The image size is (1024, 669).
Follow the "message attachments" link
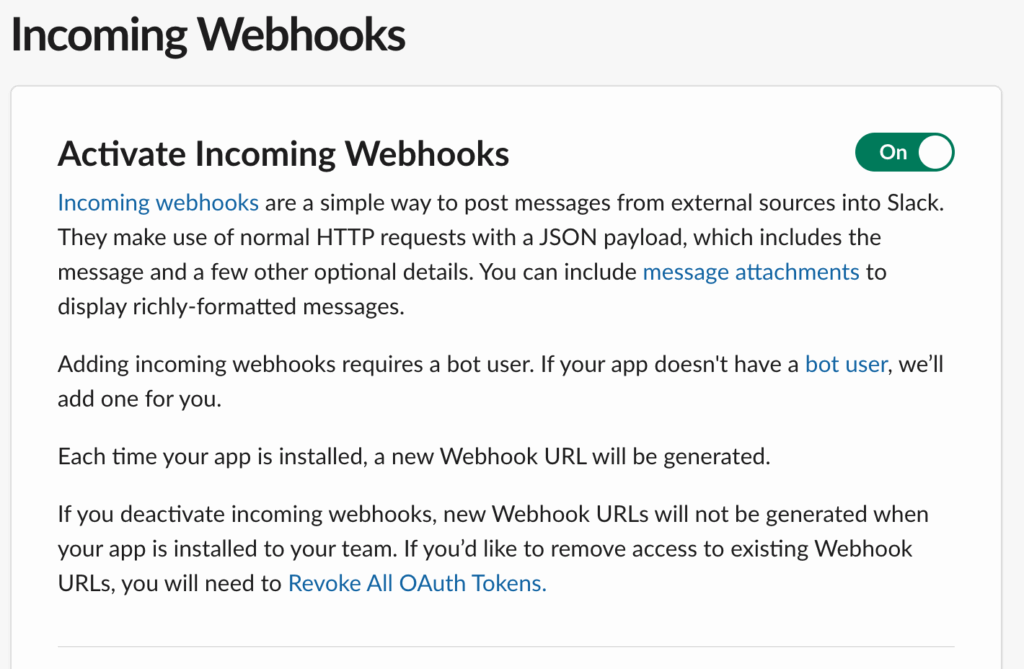click(751, 271)
